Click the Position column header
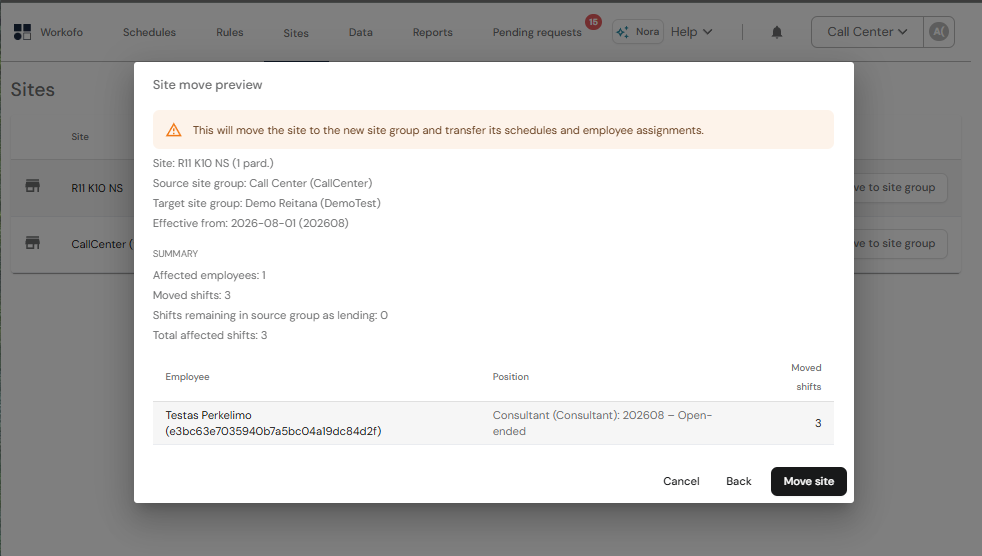 coord(510,377)
